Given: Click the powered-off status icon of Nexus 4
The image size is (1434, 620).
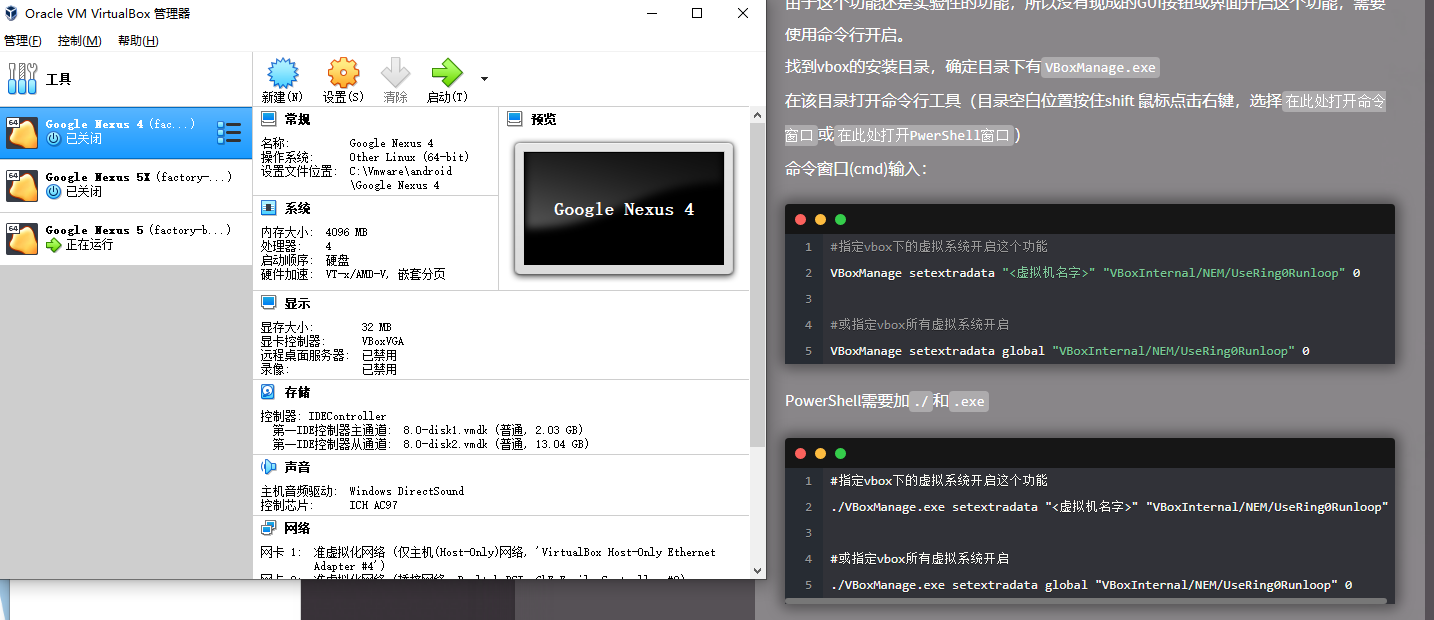Looking at the screenshot, I should (54, 139).
